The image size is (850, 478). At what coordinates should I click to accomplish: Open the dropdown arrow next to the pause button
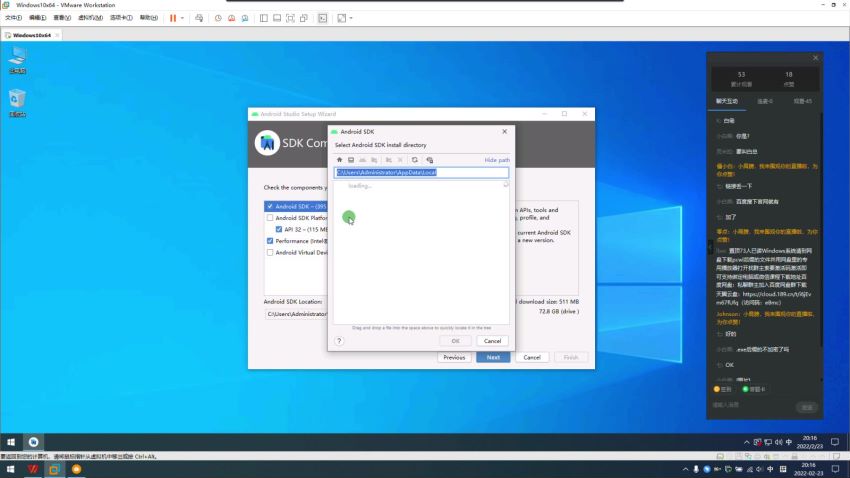[x=182, y=18]
